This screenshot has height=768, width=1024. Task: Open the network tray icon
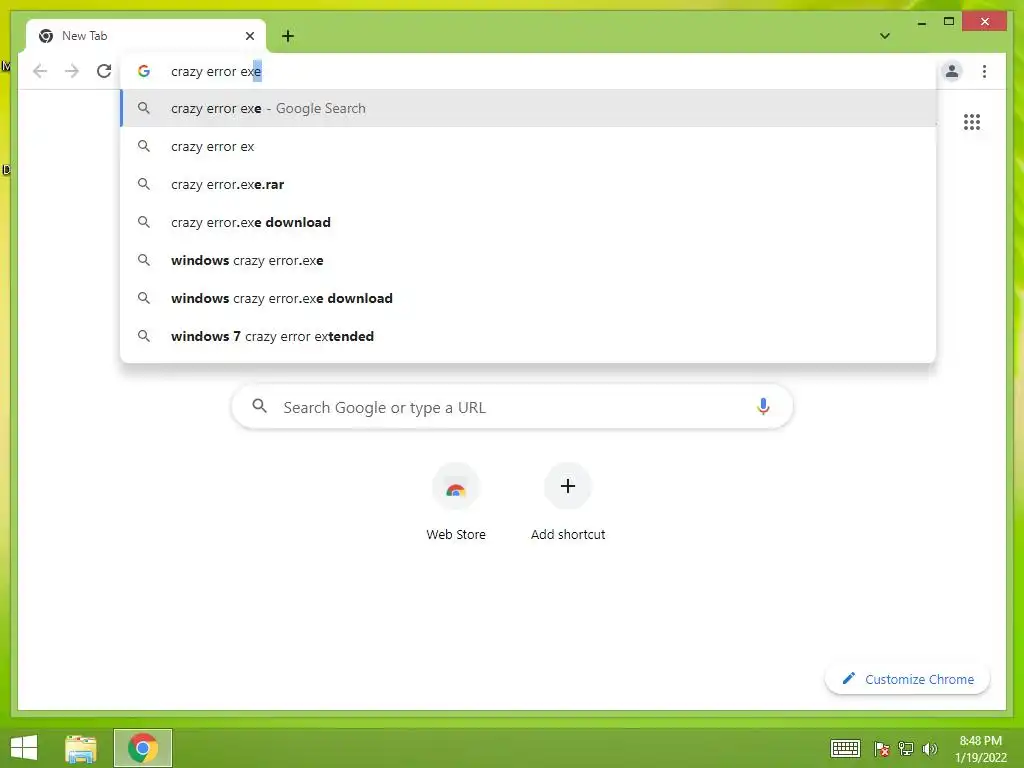click(906, 748)
